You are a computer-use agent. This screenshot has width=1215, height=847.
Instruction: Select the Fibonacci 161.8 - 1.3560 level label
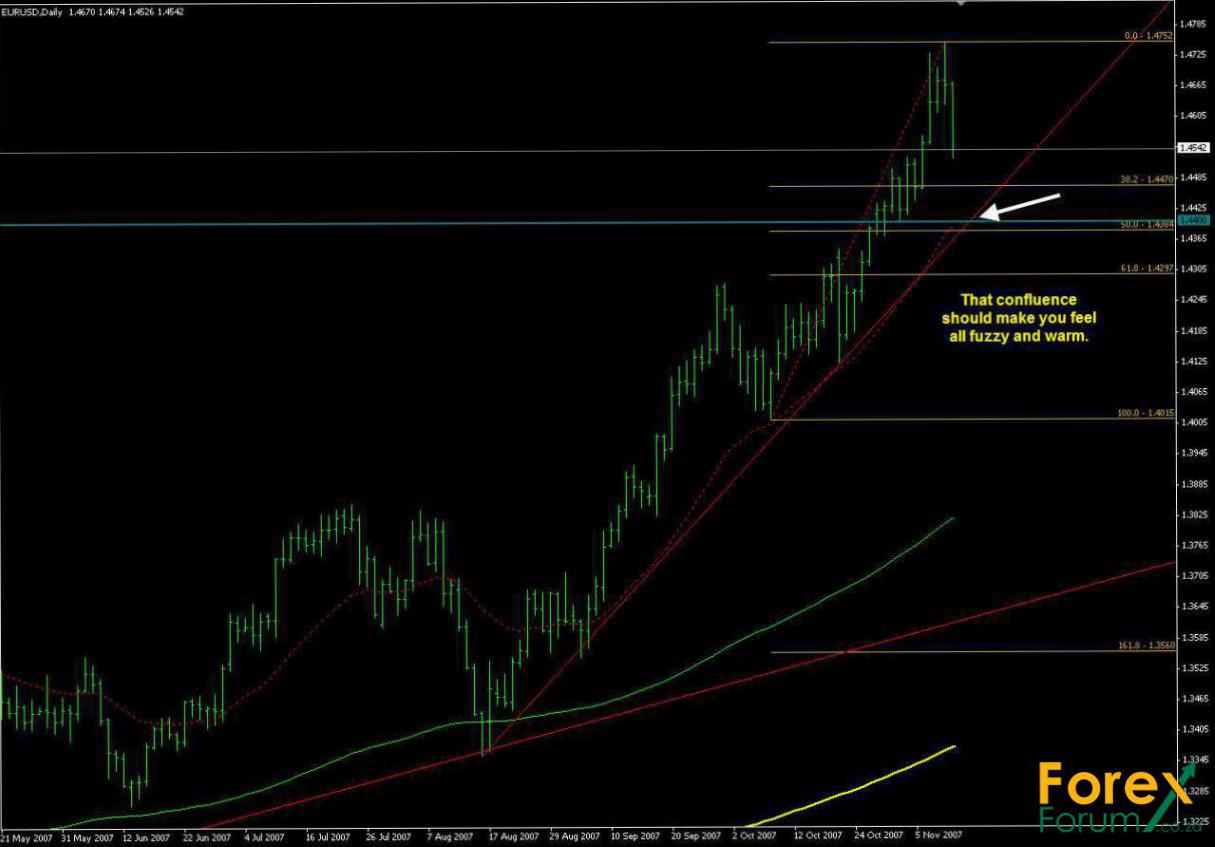[1144, 647]
